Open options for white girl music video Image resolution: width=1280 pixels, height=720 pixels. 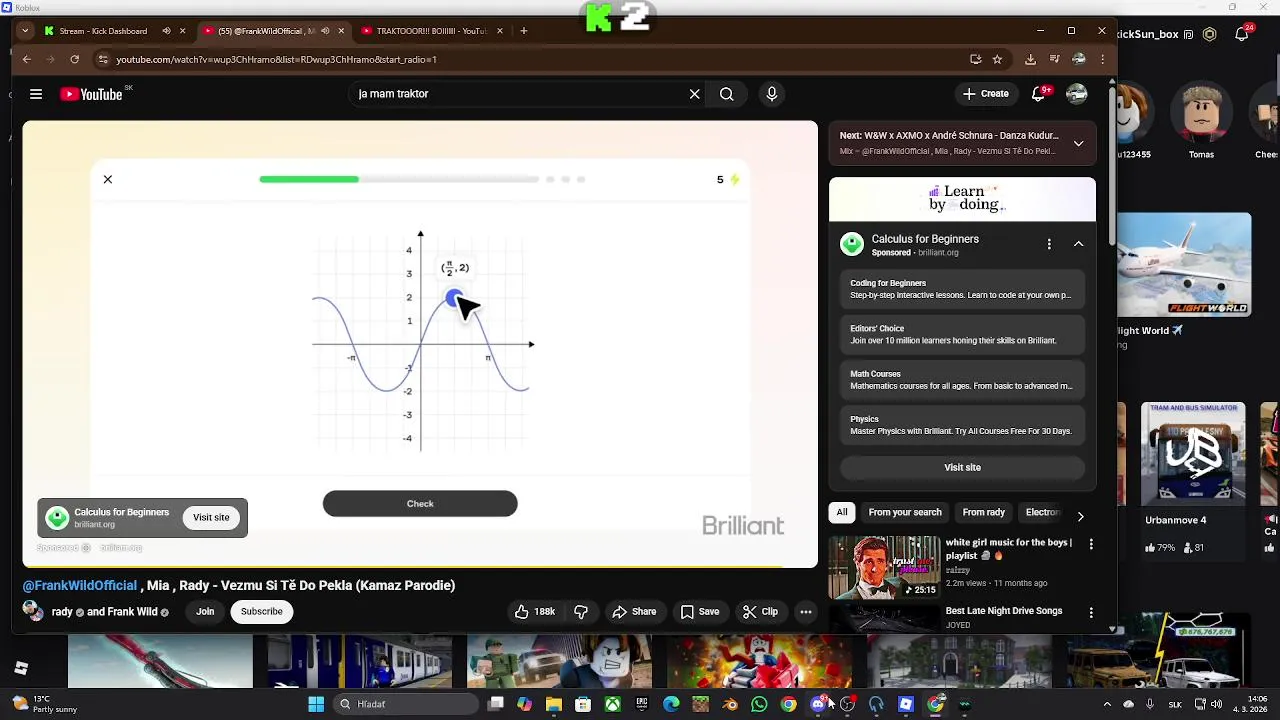[x=1091, y=544]
